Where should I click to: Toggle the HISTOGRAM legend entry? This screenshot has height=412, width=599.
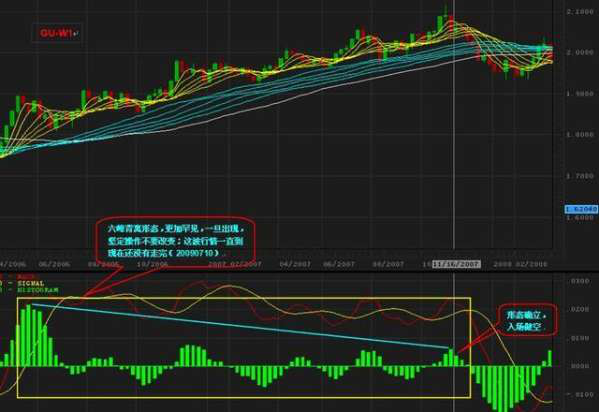37,290
